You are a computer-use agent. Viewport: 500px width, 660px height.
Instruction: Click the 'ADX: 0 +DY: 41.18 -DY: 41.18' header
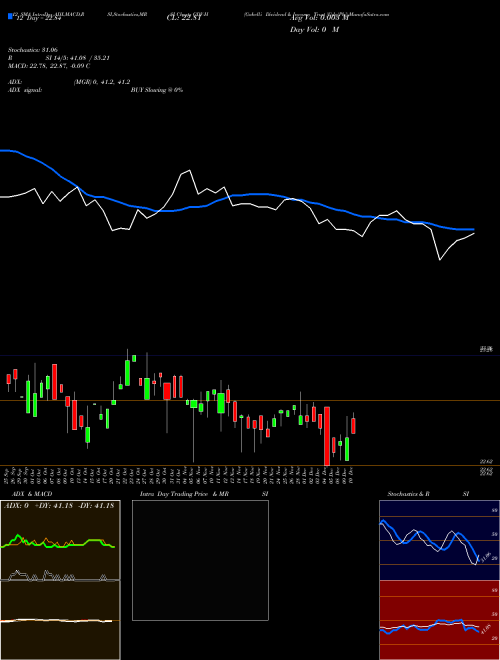59,506
